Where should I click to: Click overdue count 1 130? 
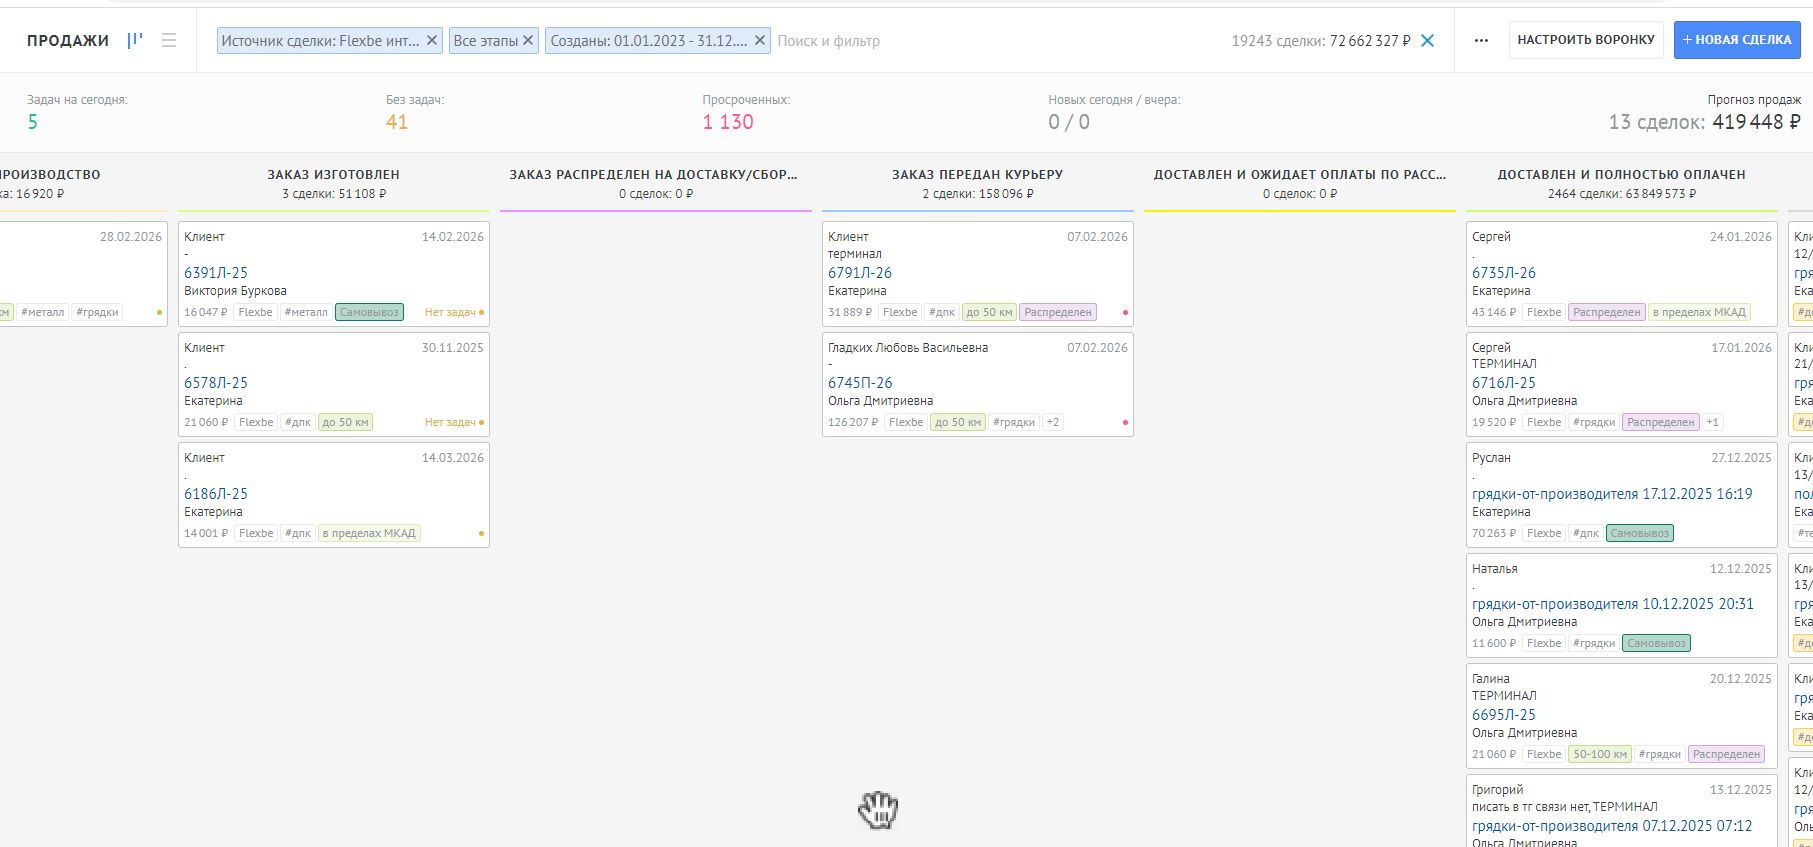(x=728, y=122)
